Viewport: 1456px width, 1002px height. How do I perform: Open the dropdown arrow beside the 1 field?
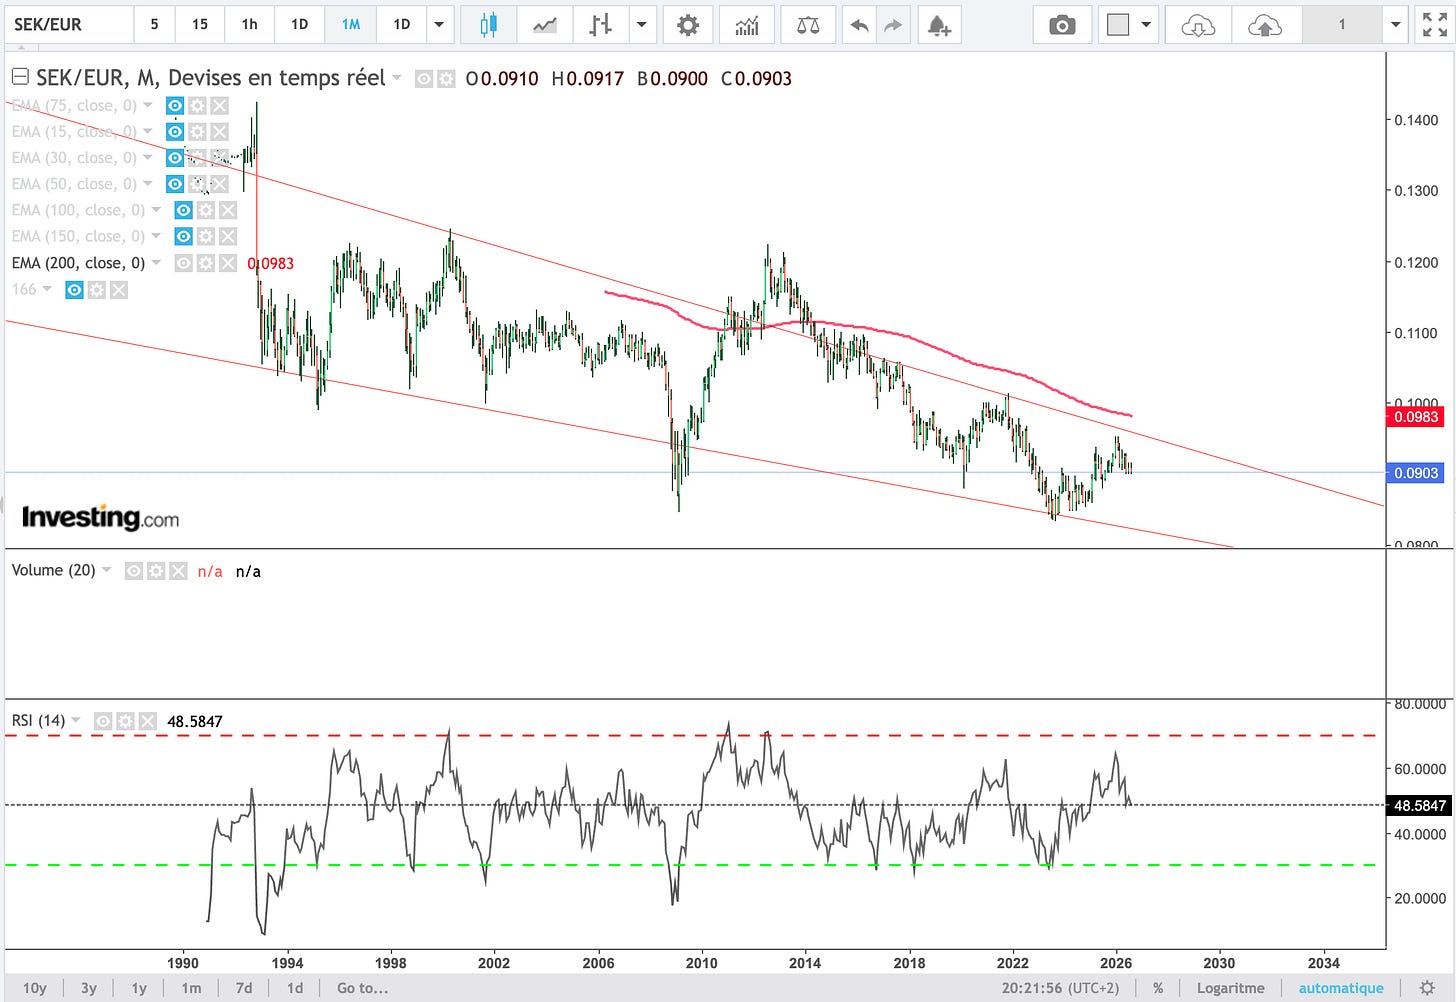[1396, 25]
